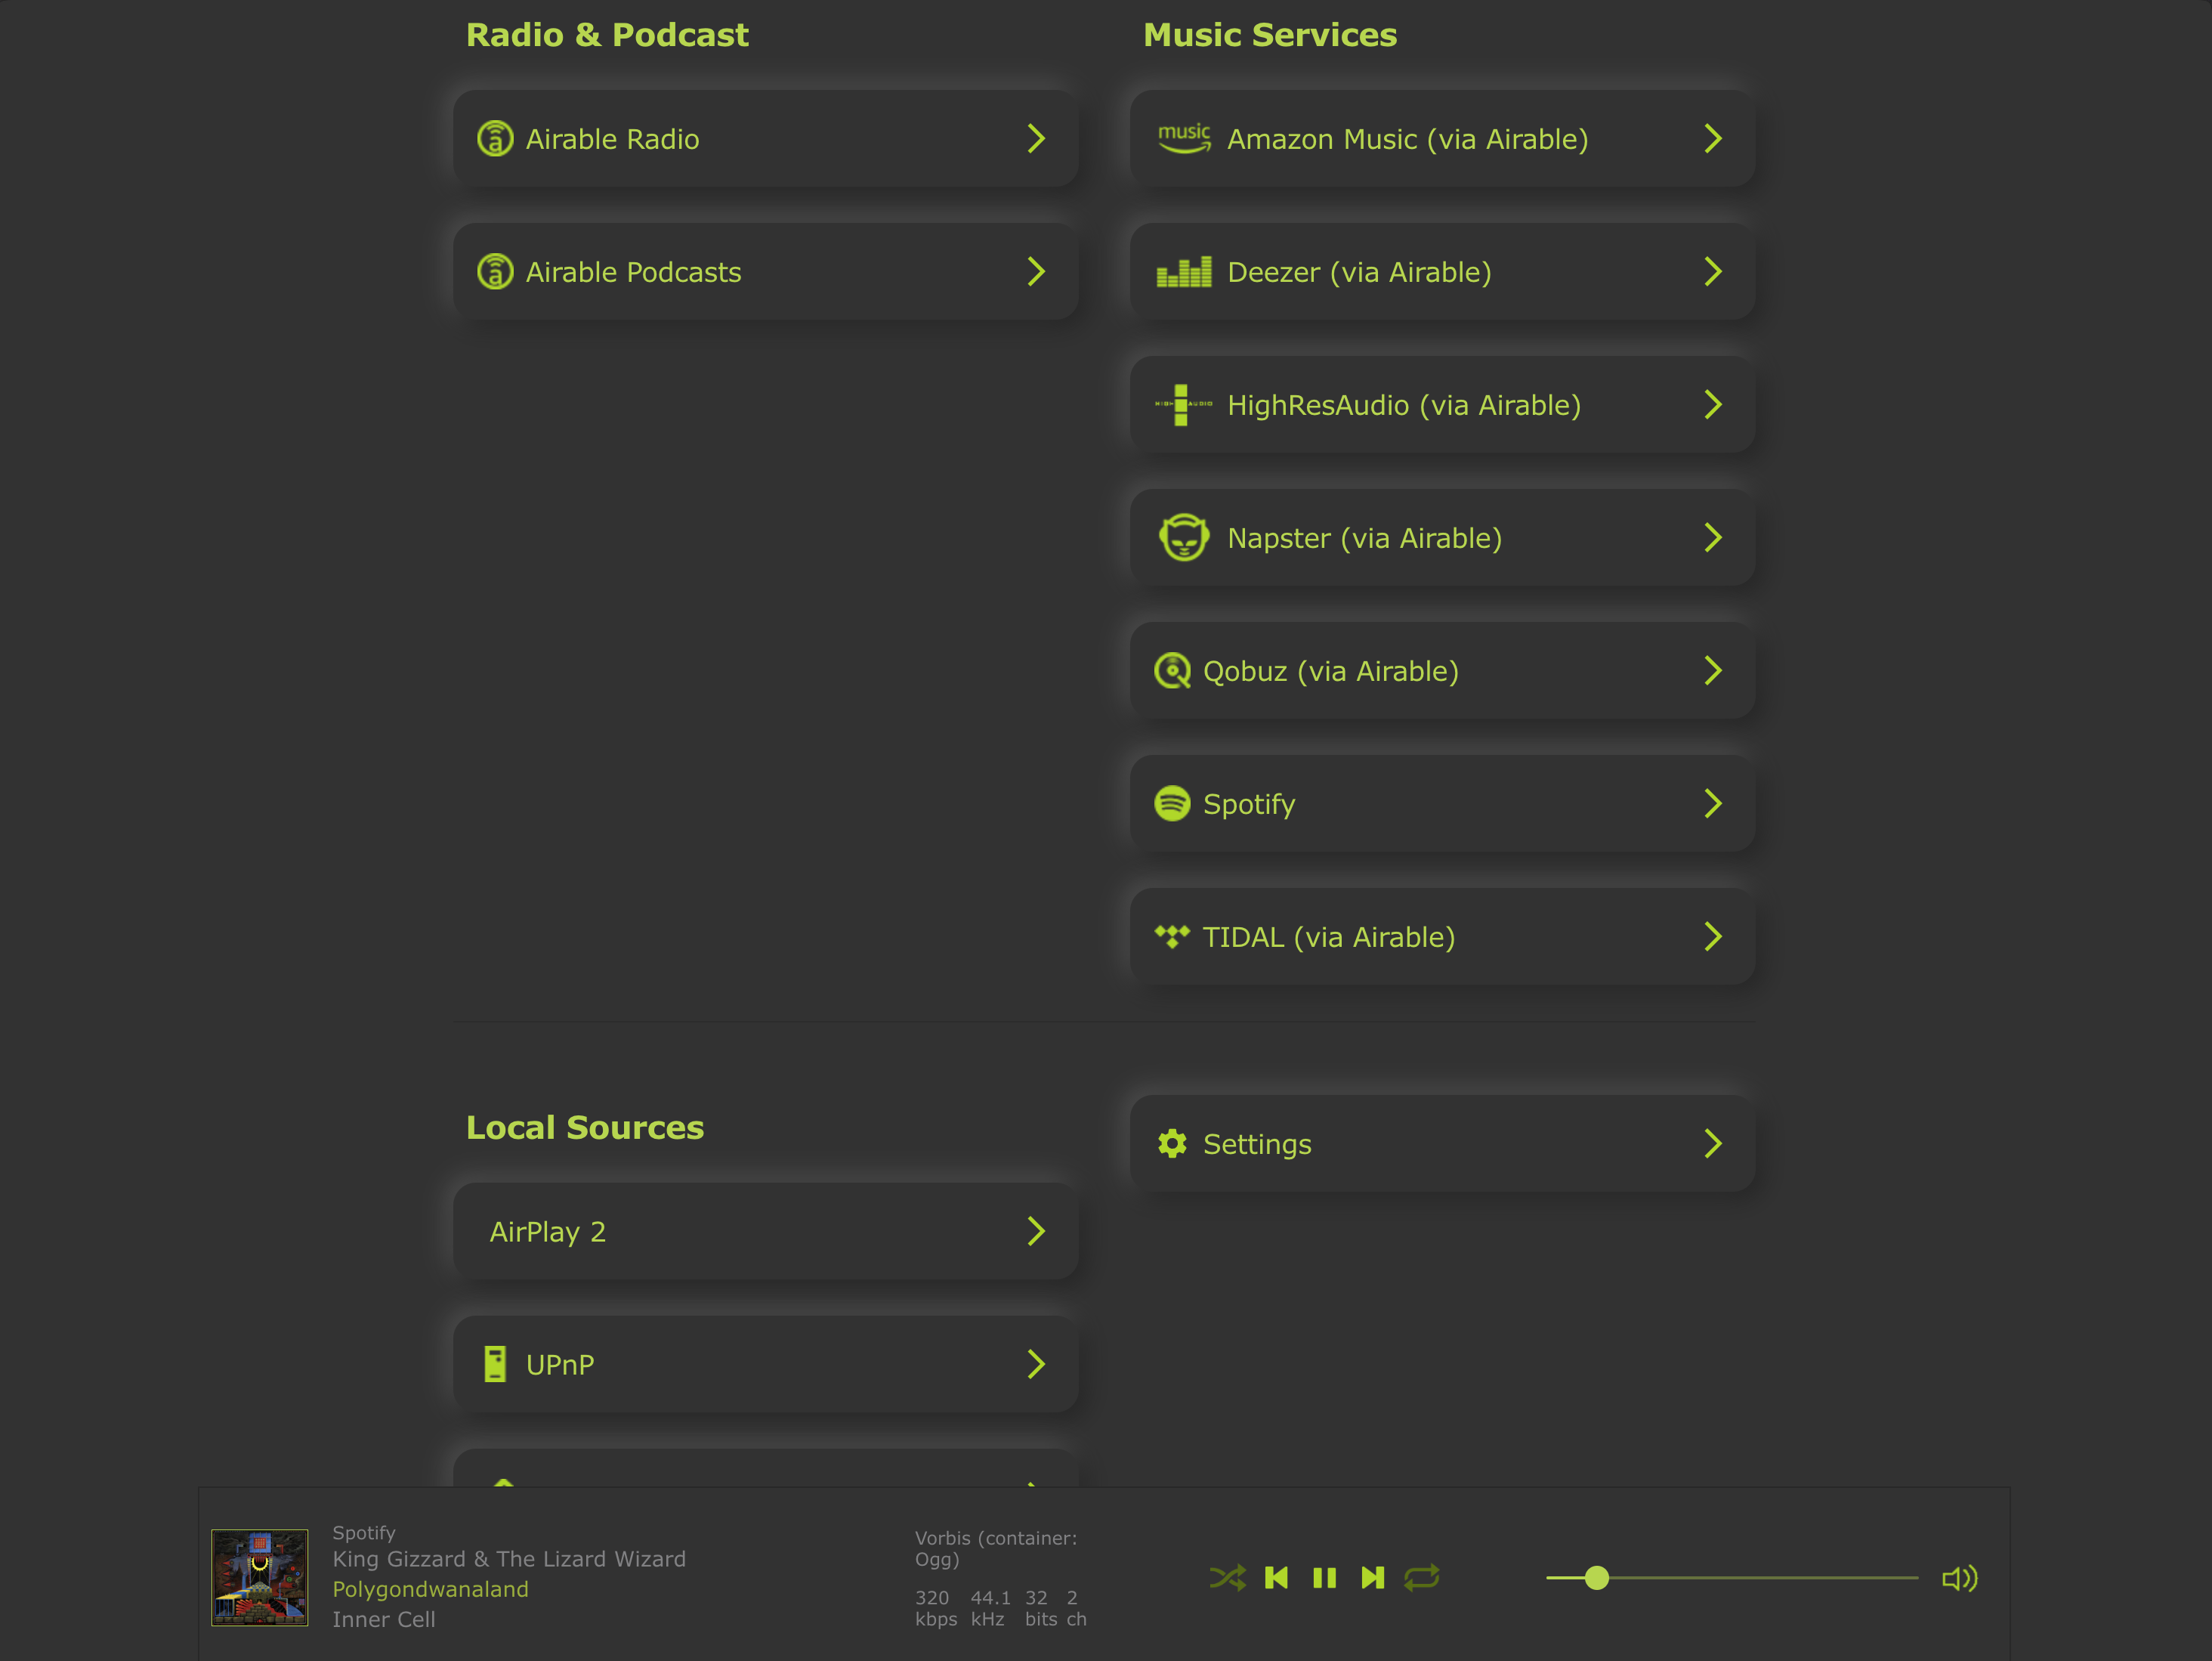The height and width of the screenshot is (1661, 2212).
Task: Open the Settings gear icon
Action: click(1172, 1143)
